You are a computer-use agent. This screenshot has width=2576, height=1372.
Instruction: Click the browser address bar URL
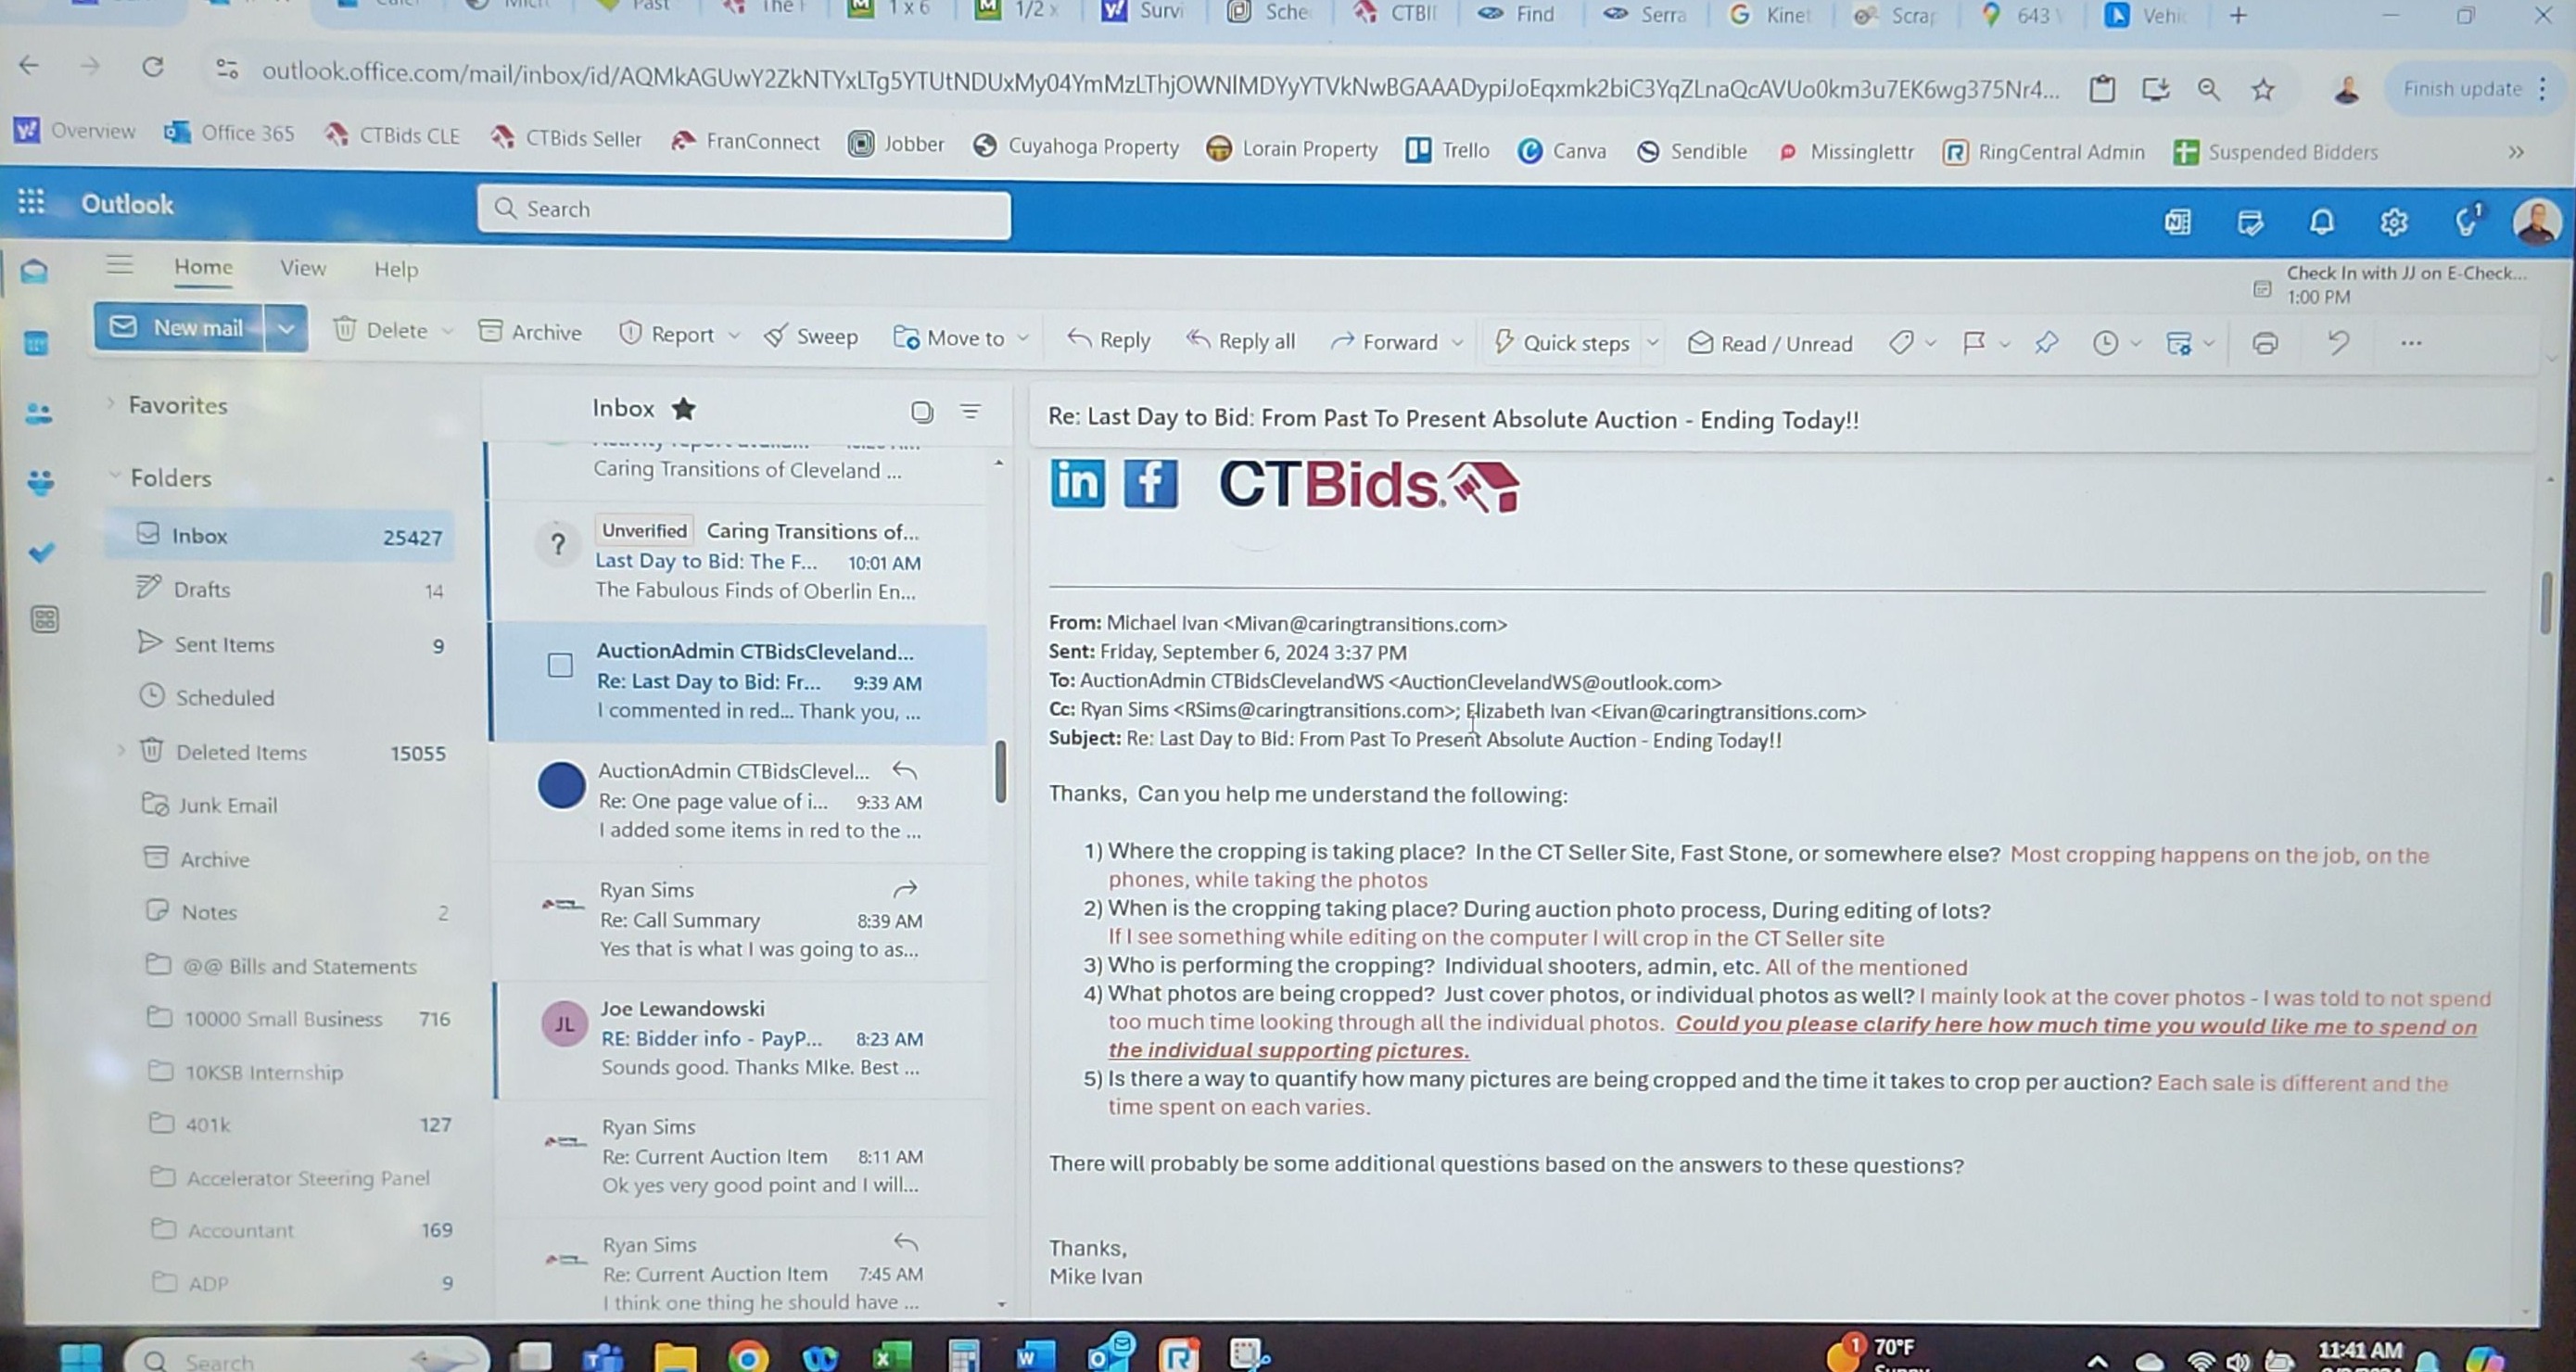(x=1160, y=80)
